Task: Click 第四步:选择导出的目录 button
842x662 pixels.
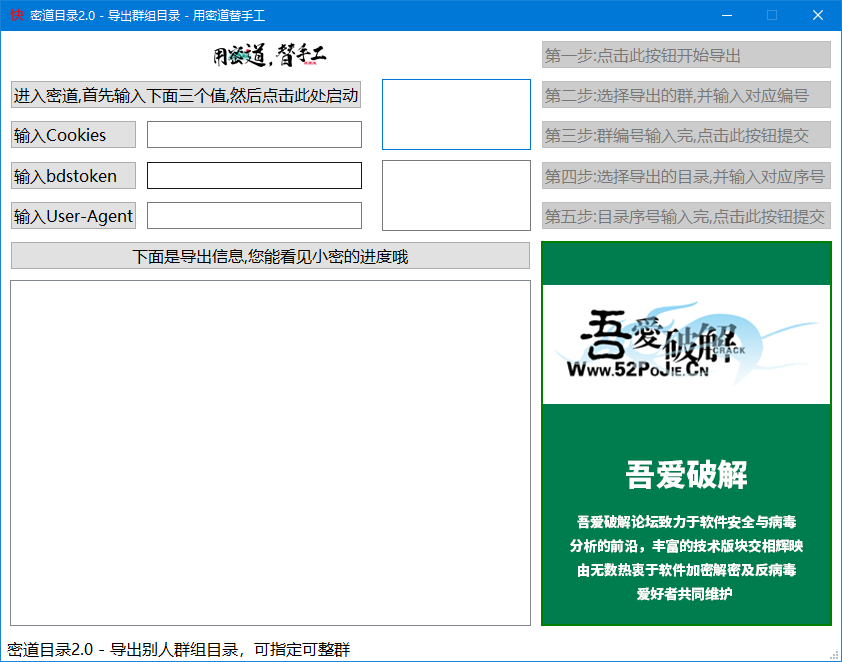Action: (x=686, y=176)
